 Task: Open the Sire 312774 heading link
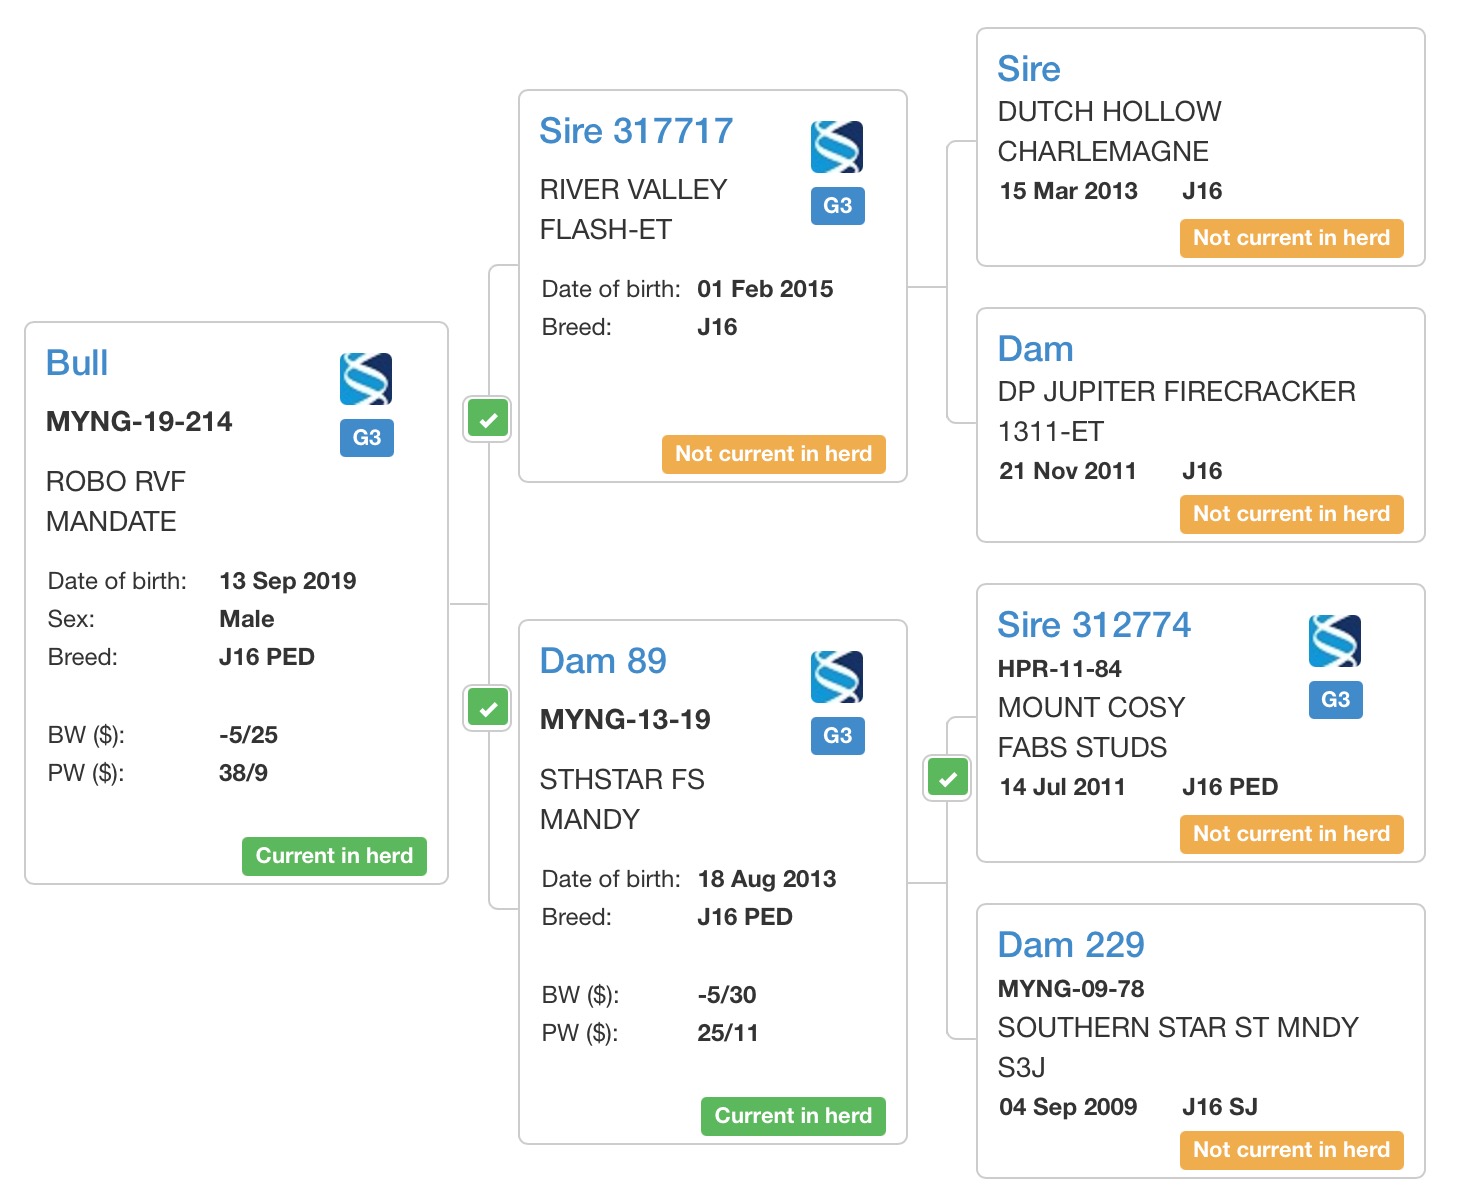[1094, 625]
